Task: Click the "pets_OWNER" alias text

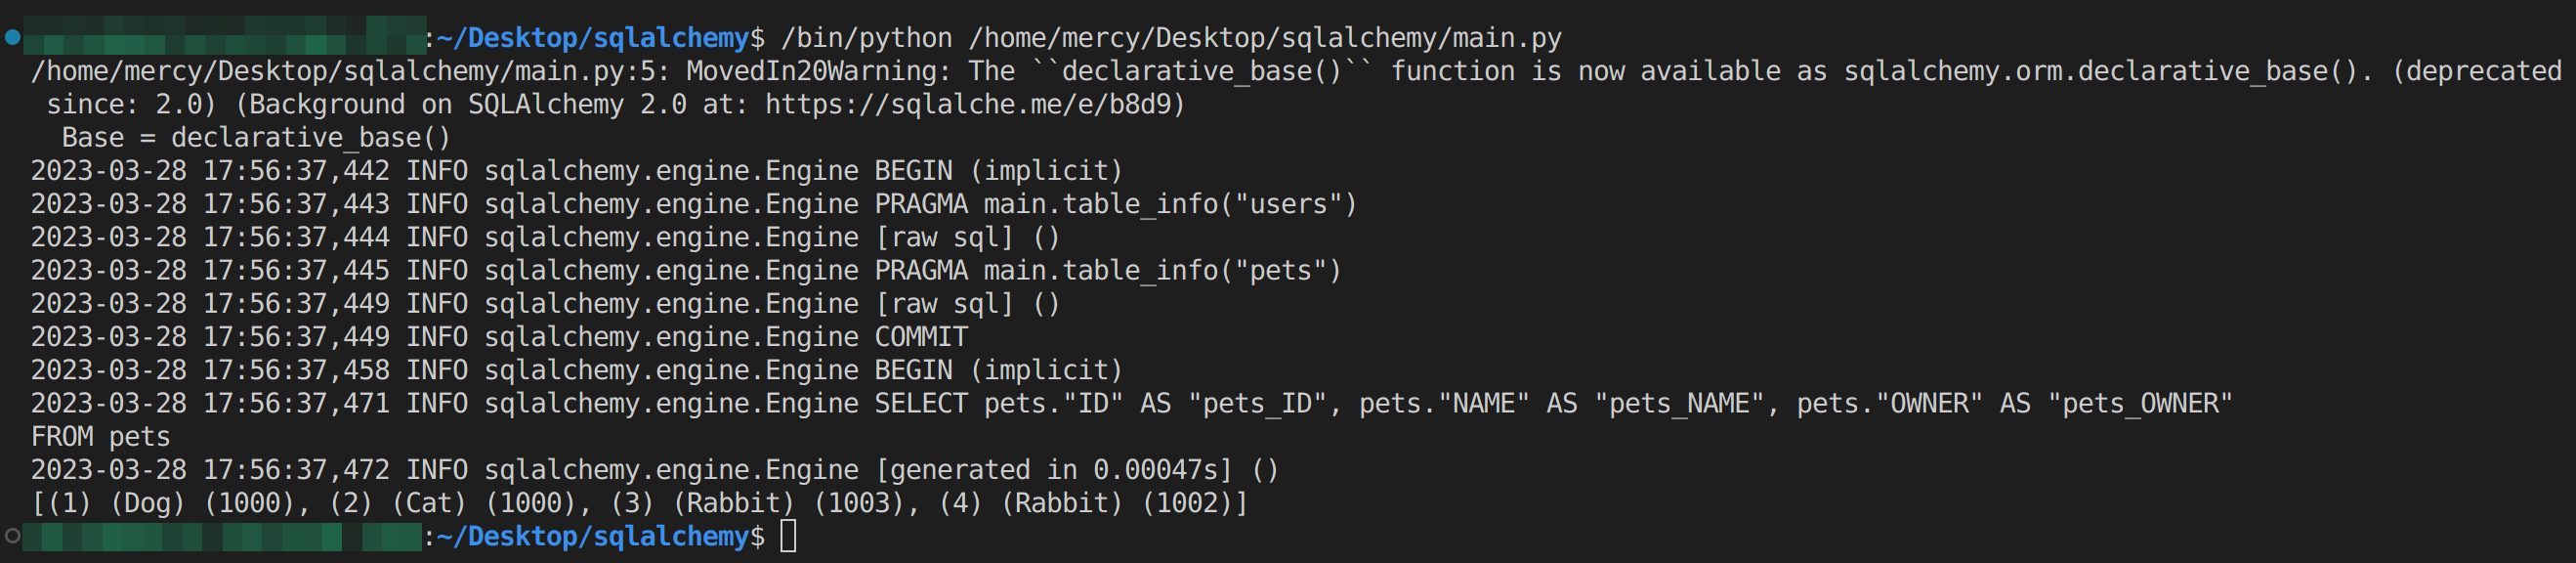Action: click(x=2140, y=404)
